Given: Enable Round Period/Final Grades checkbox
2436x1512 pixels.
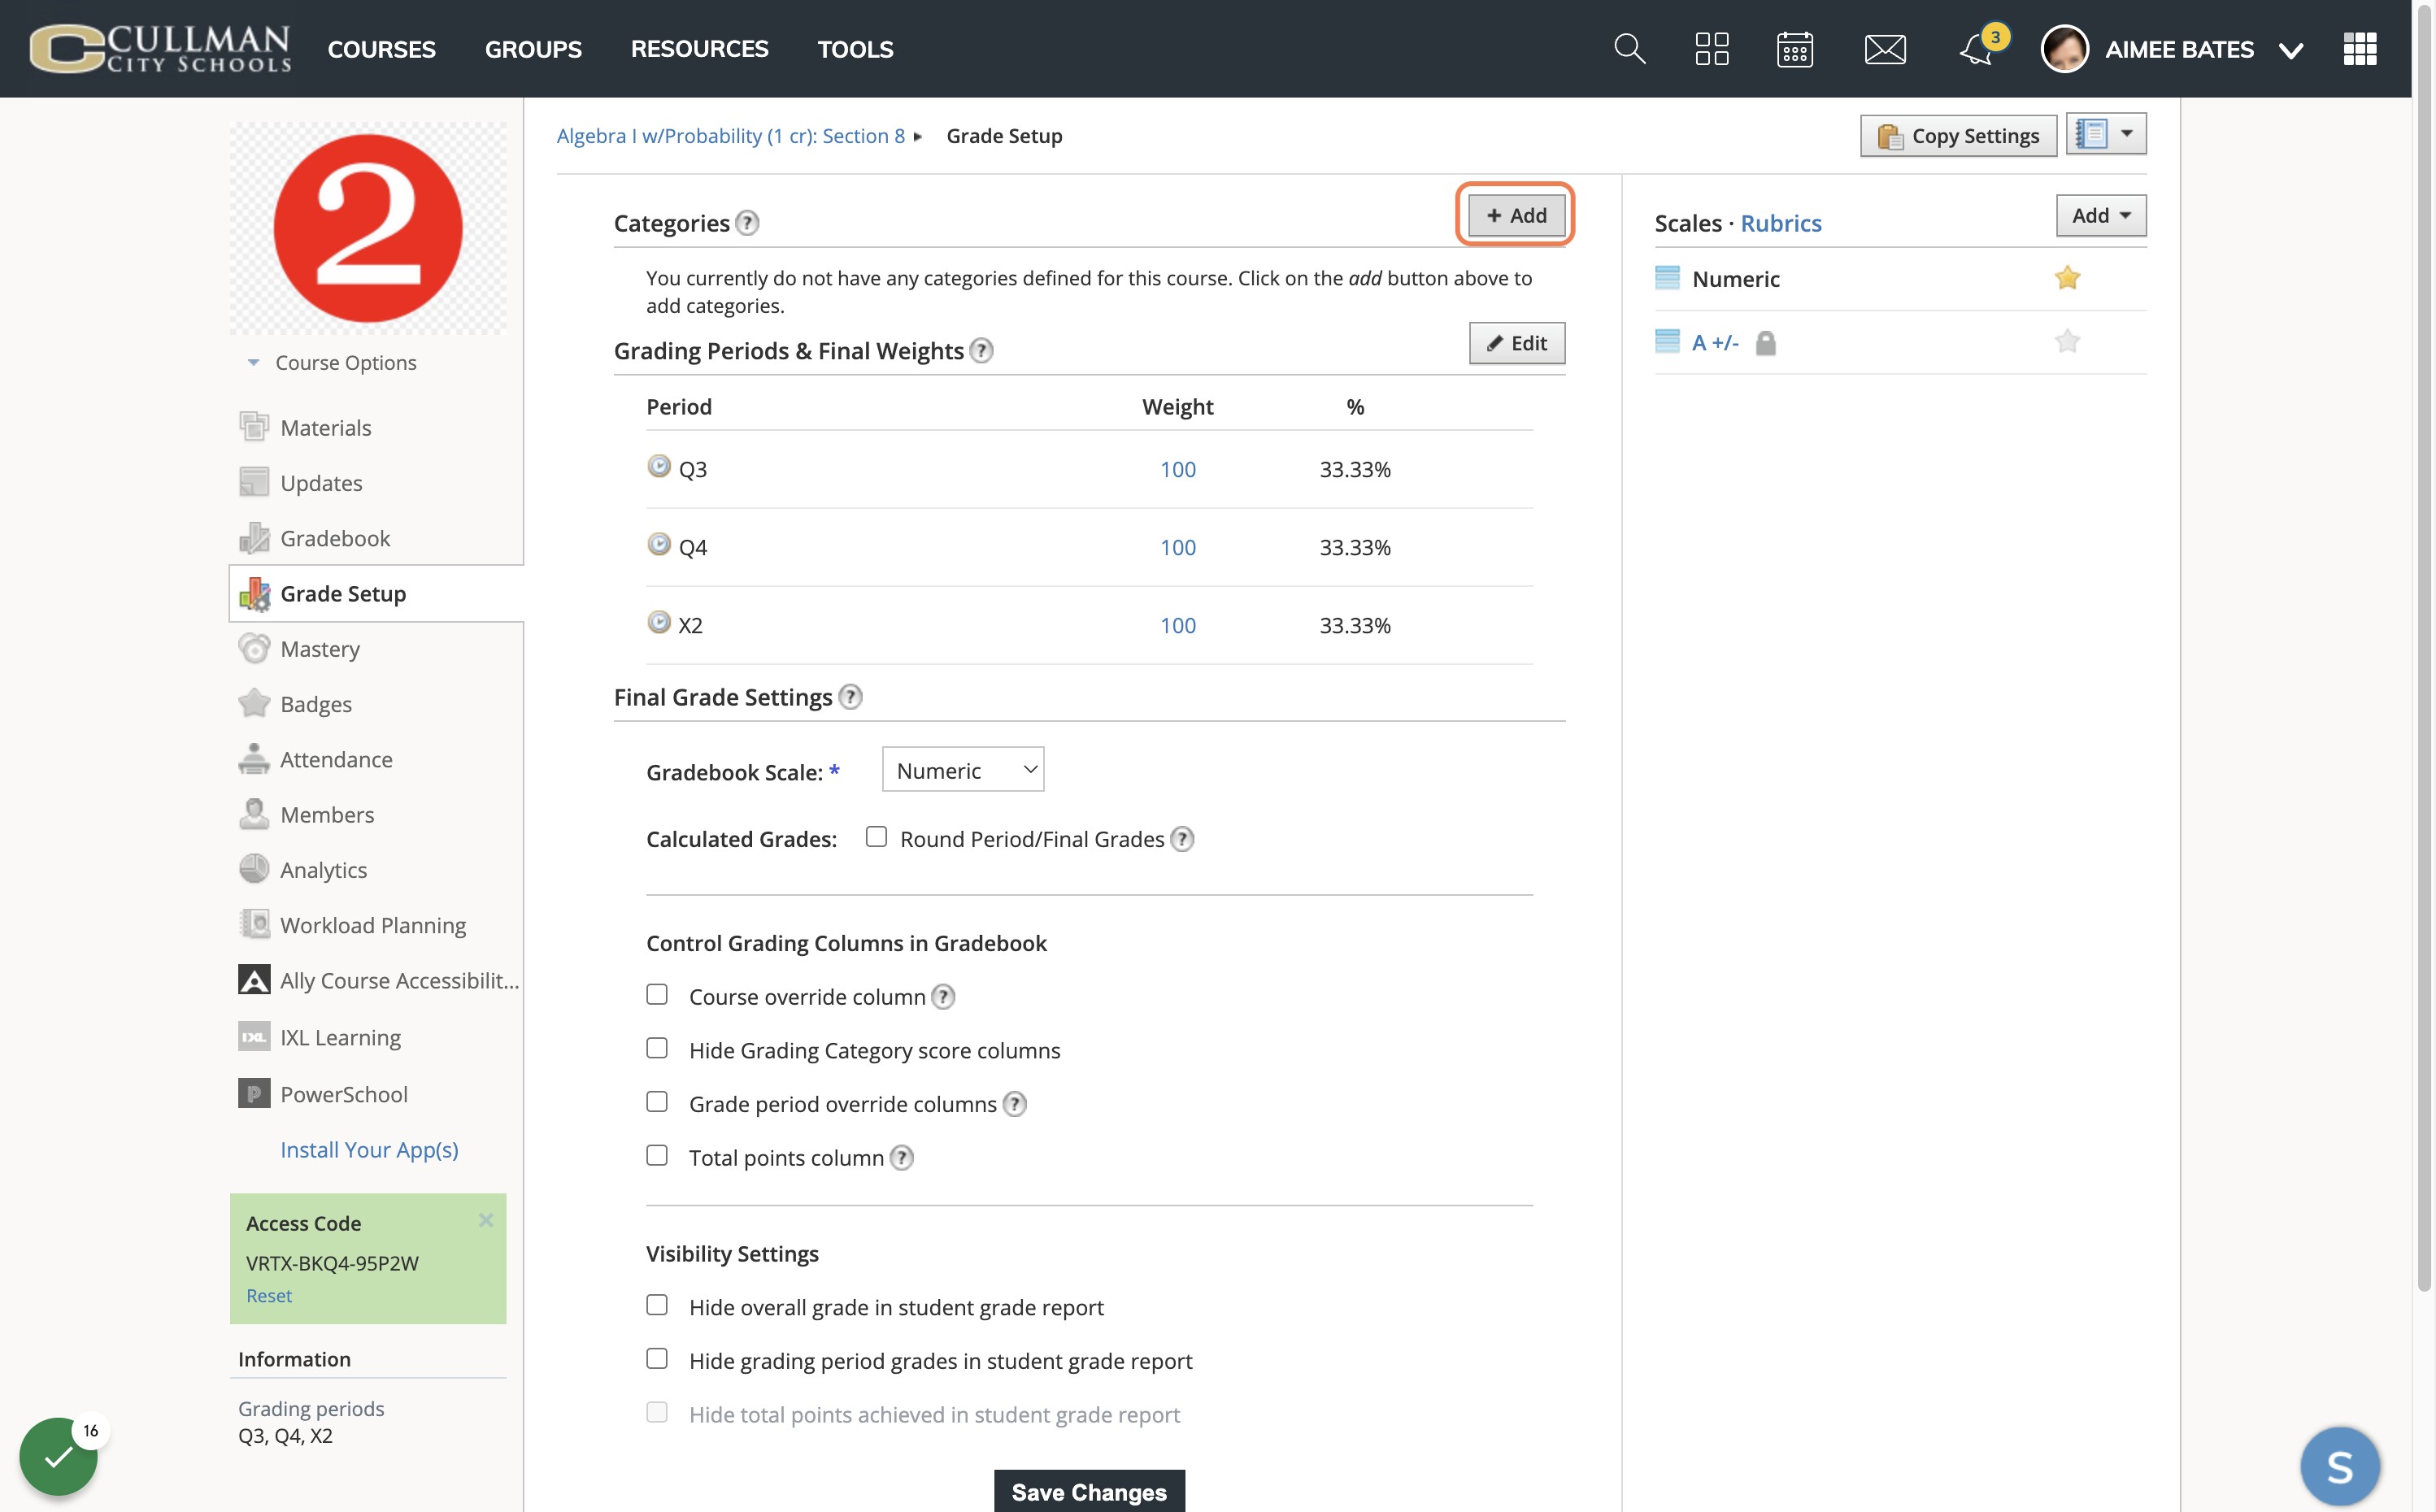Looking at the screenshot, I should 876,837.
